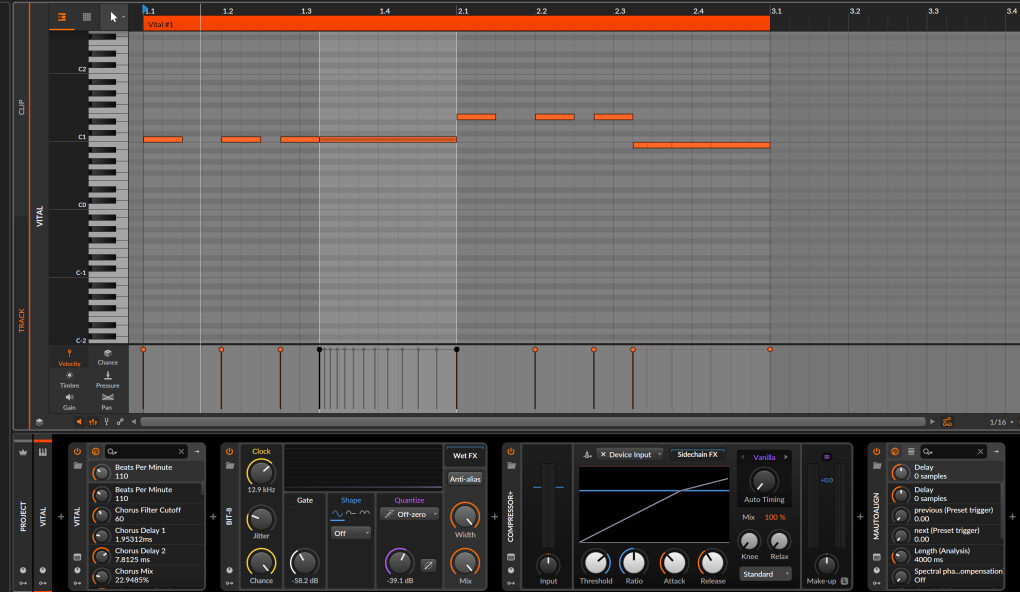The width and height of the screenshot is (1020, 592).
Task: Click the horizontal scrollbar of note editor
Action: point(533,422)
